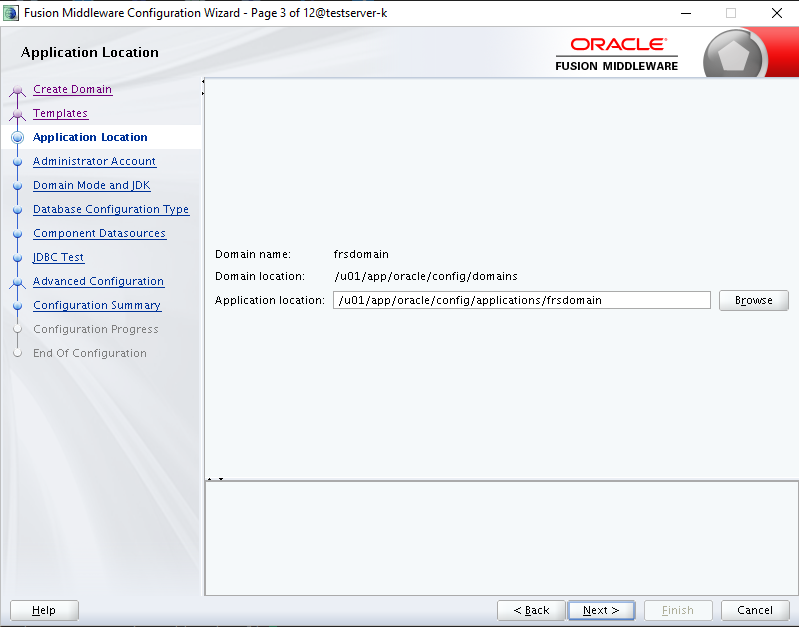Proceed with the Next button
Screen dimensions: 799x627
pos(601,610)
